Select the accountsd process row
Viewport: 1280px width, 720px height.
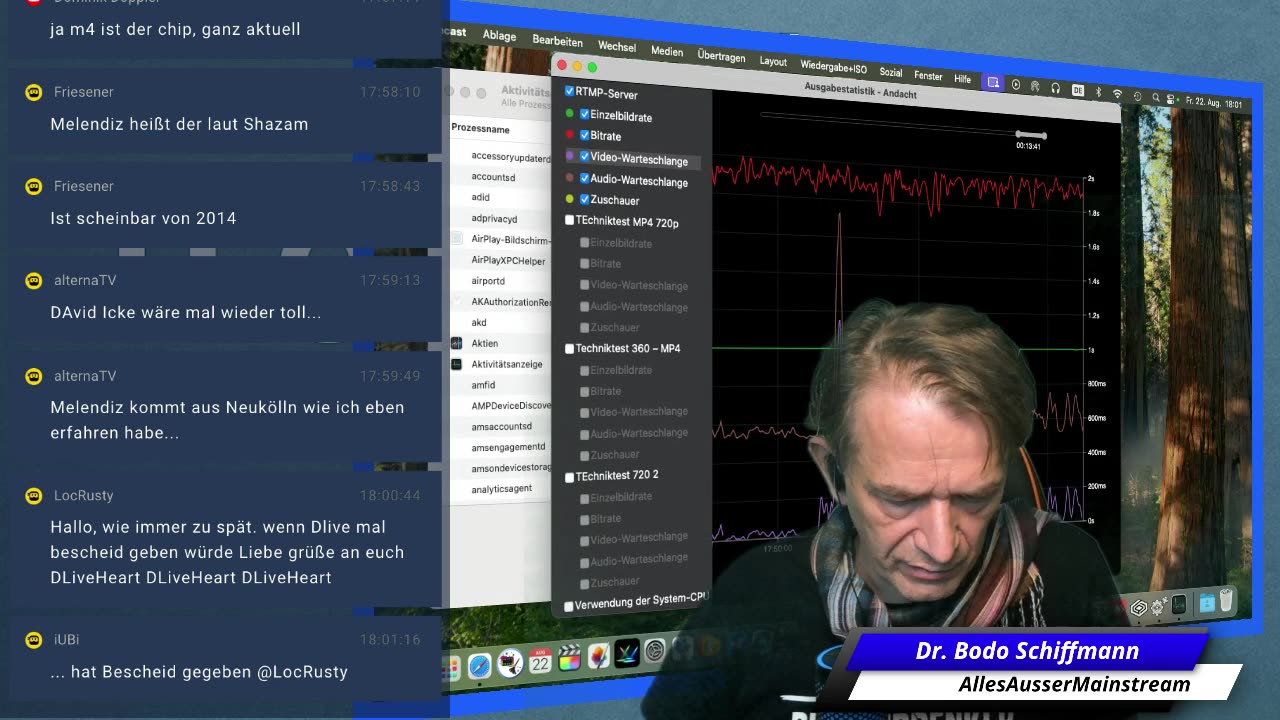click(x=500, y=177)
